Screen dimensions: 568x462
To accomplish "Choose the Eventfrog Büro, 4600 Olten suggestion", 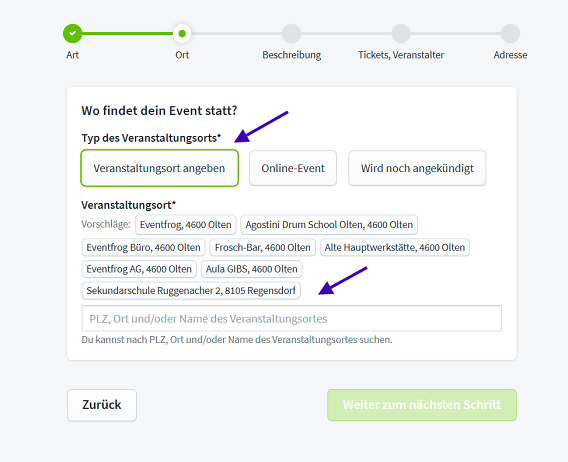I will point(143,247).
